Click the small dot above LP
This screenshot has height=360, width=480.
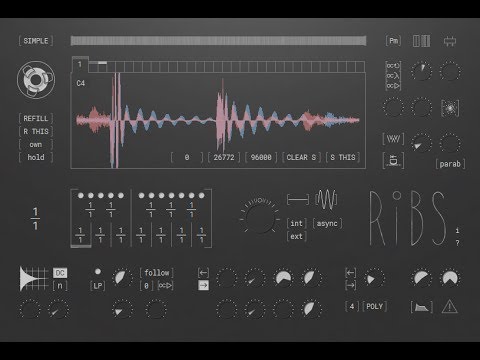[x=98, y=272]
